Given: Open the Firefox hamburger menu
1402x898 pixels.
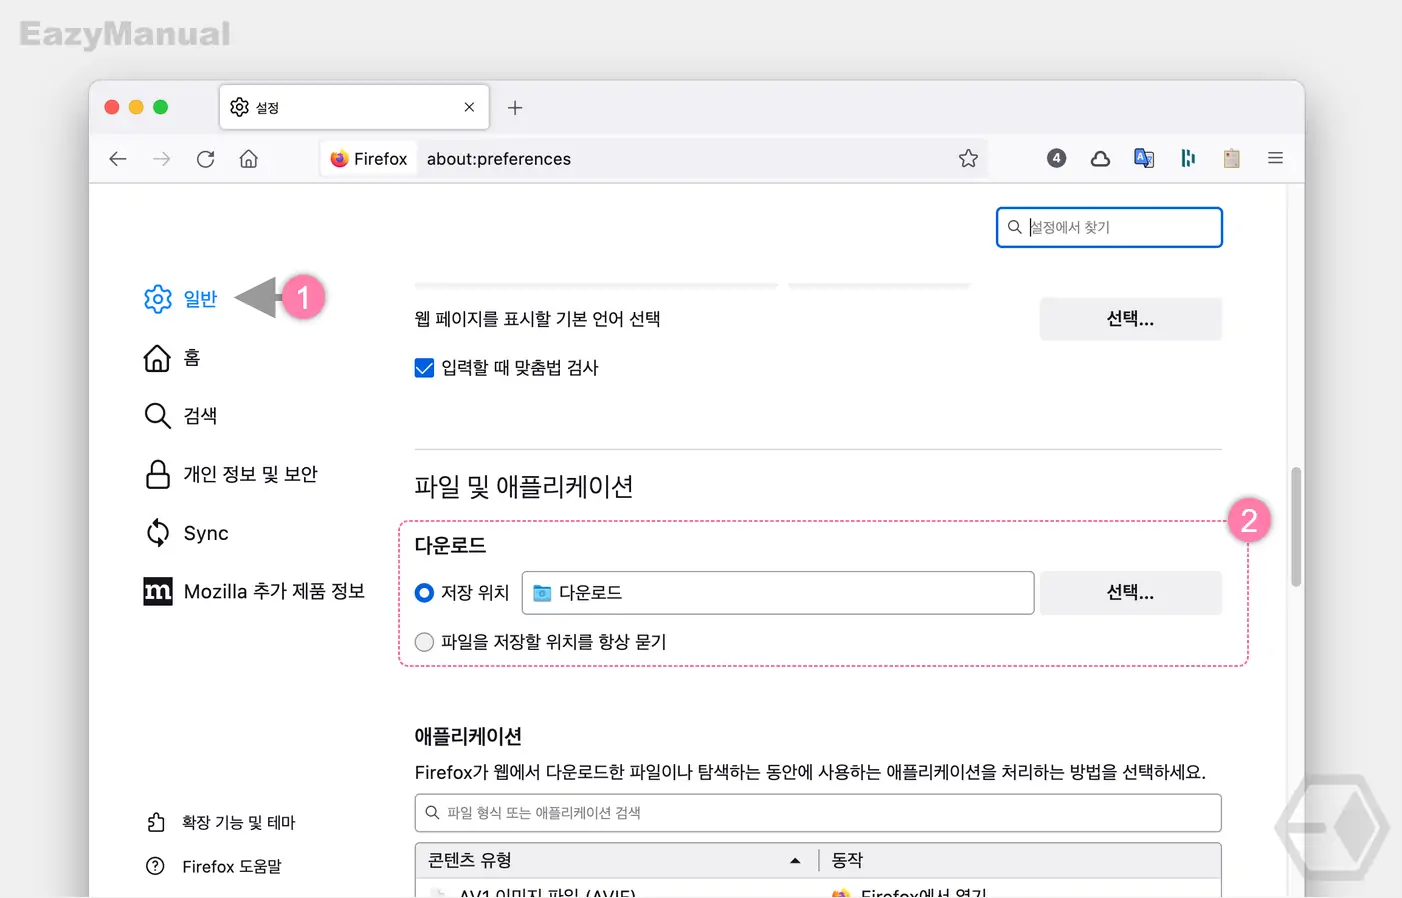Looking at the screenshot, I should [1275, 158].
